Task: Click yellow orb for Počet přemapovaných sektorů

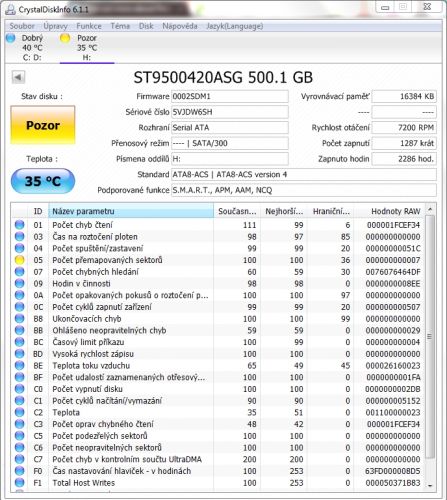Action: [x=20, y=260]
